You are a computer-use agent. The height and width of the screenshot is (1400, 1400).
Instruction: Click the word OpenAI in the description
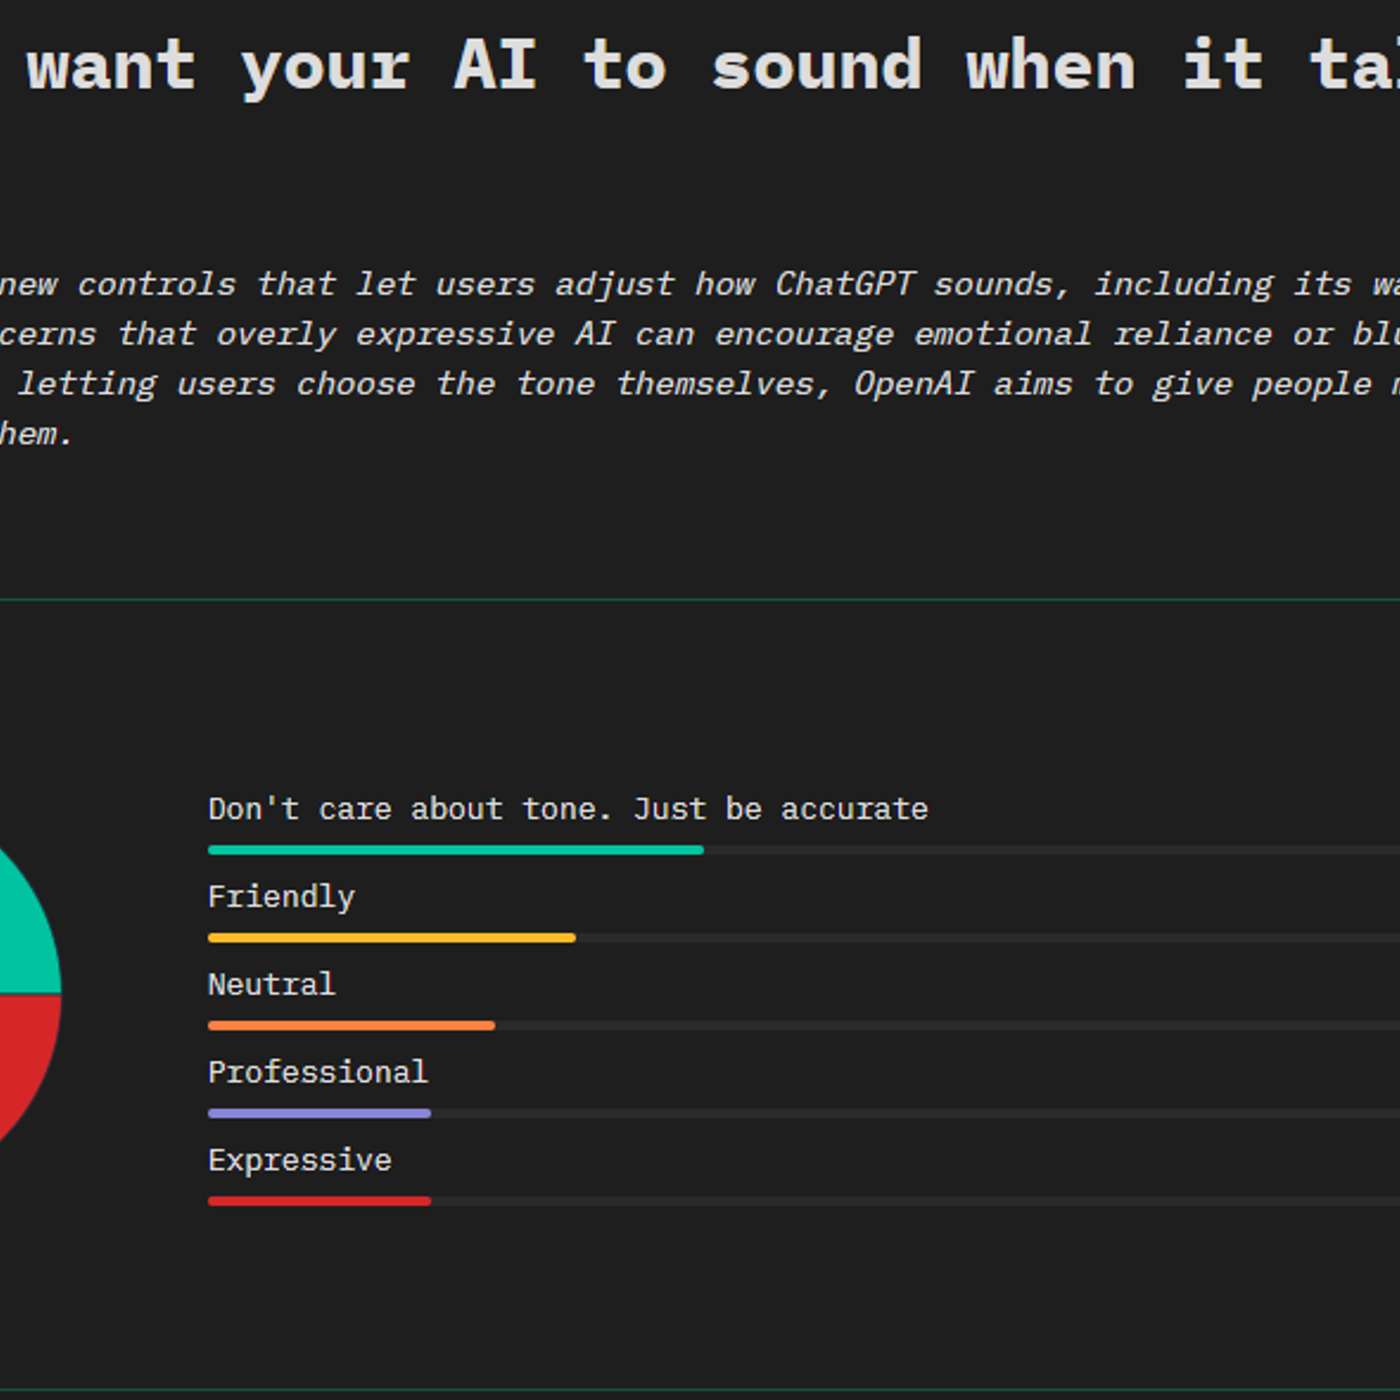[912, 384]
